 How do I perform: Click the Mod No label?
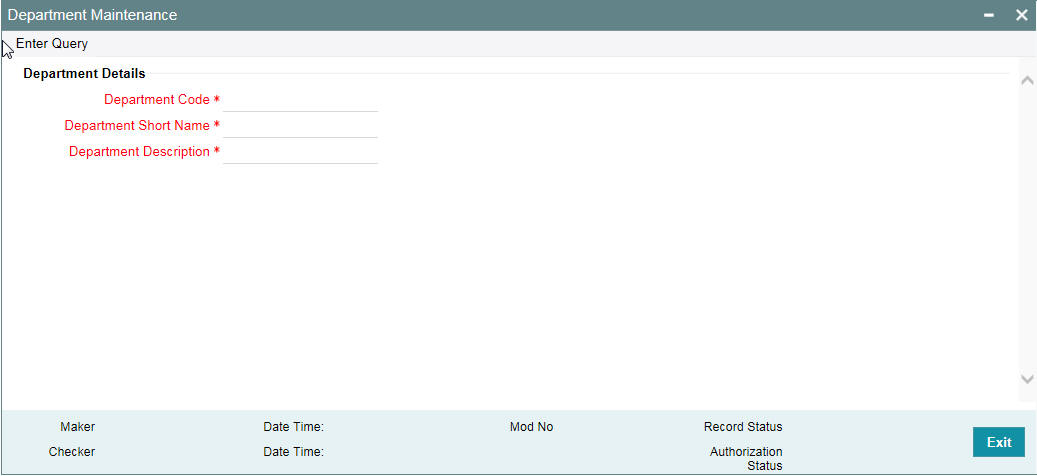(531, 427)
